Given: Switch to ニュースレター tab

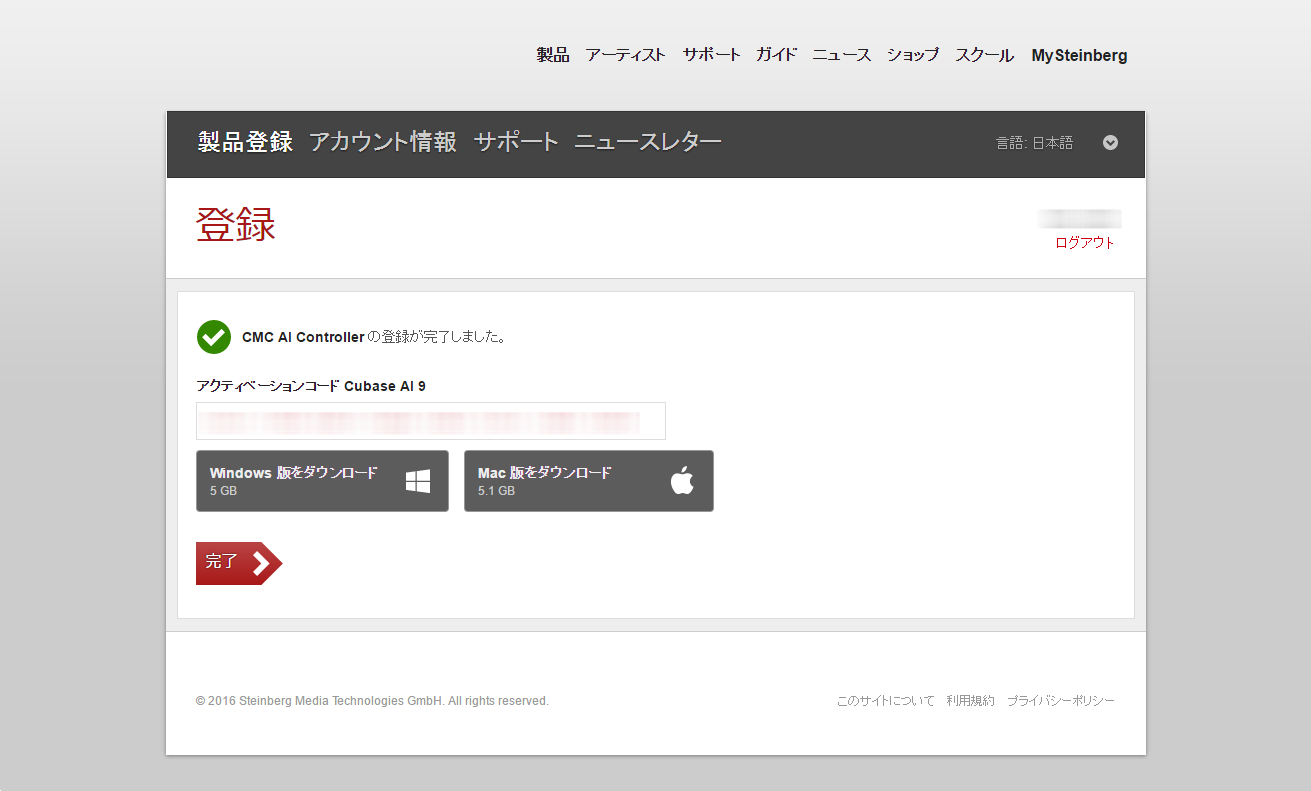Looking at the screenshot, I should 648,142.
